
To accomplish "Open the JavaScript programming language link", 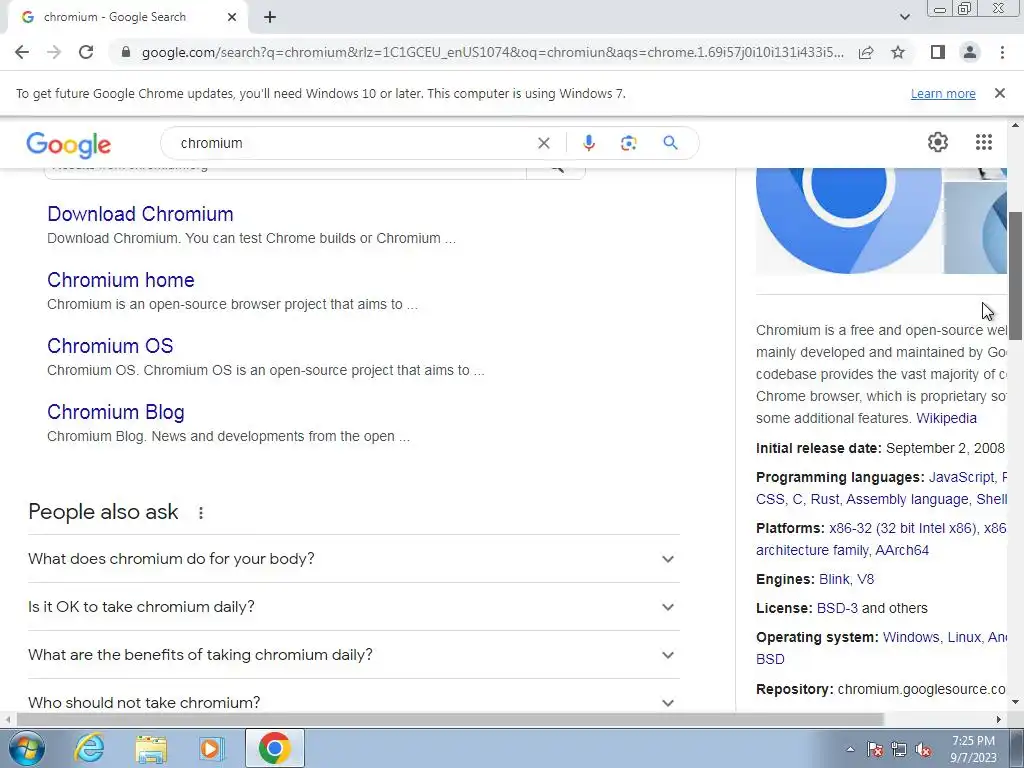I will point(961,477).
